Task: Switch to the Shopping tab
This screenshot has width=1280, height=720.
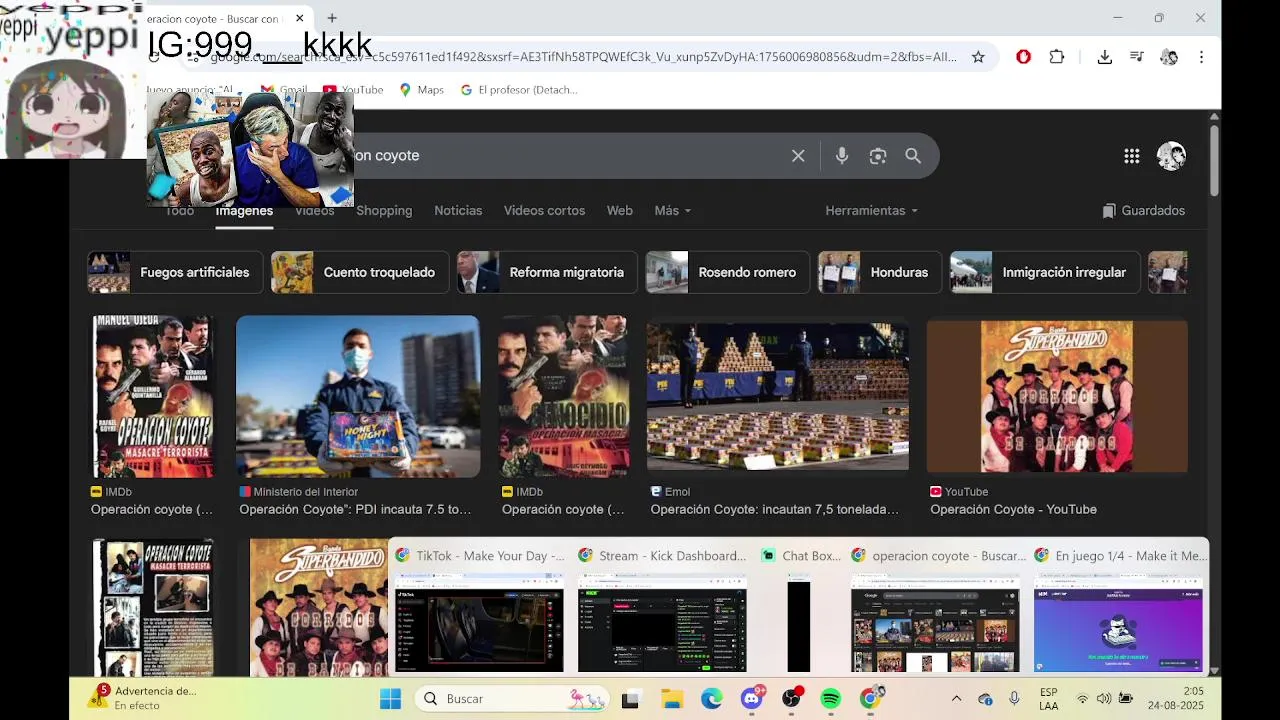Action: coord(384,211)
